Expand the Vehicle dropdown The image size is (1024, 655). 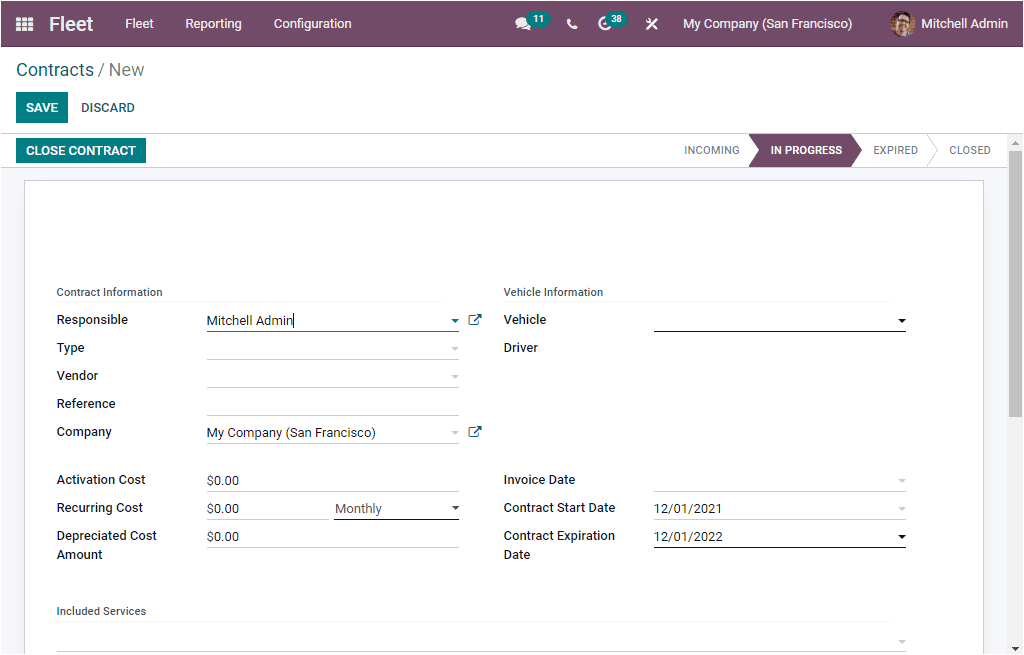[900, 319]
